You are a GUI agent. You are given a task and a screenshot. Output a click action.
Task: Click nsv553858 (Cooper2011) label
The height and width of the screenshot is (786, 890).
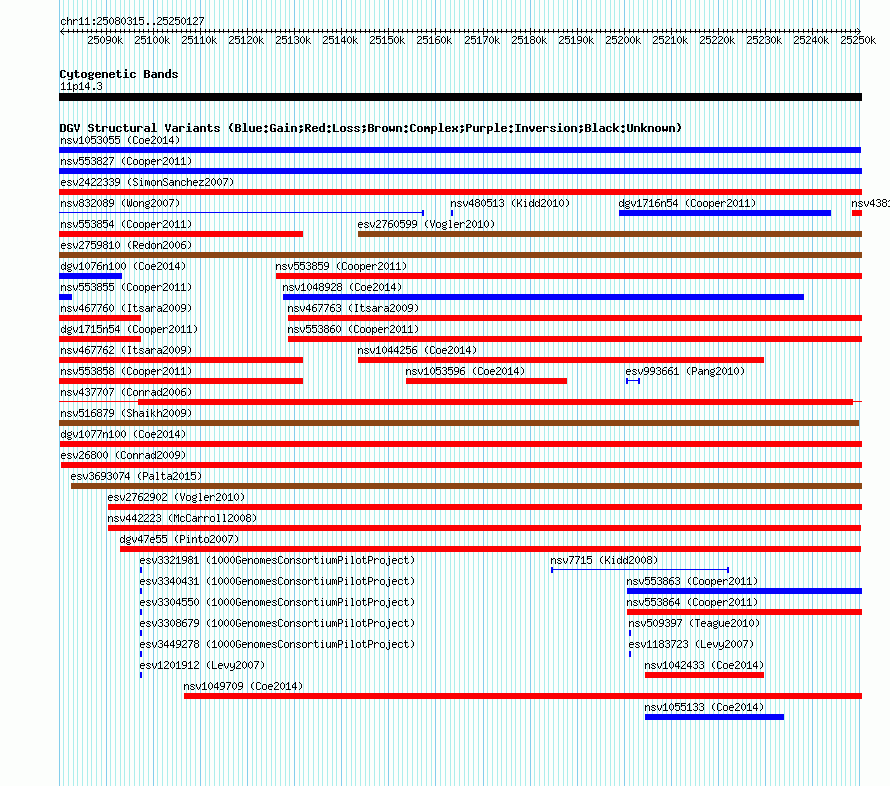pos(126,371)
